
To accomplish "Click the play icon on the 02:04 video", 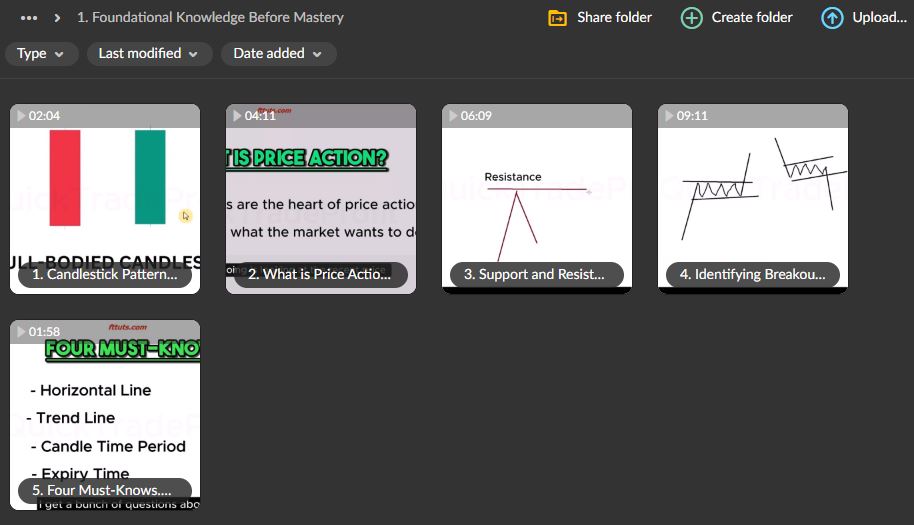I will coord(21,116).
